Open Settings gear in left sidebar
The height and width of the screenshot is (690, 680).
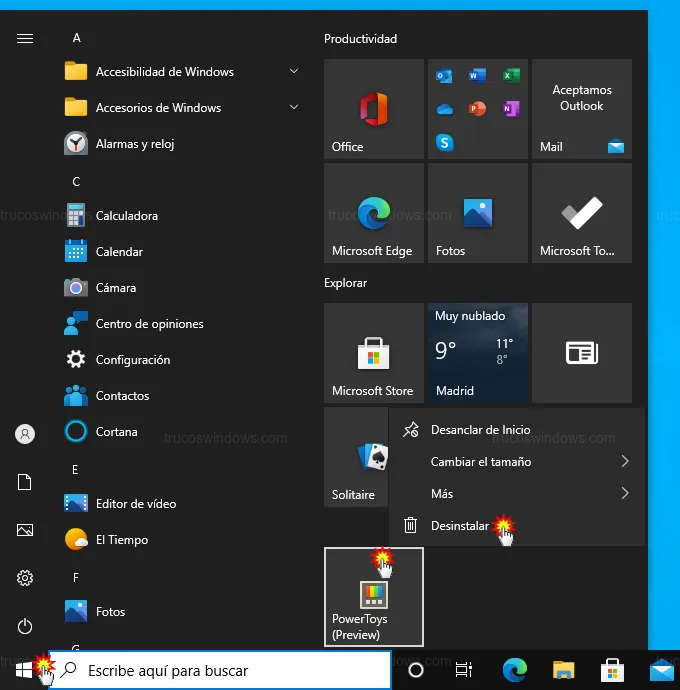click(25, 578)
